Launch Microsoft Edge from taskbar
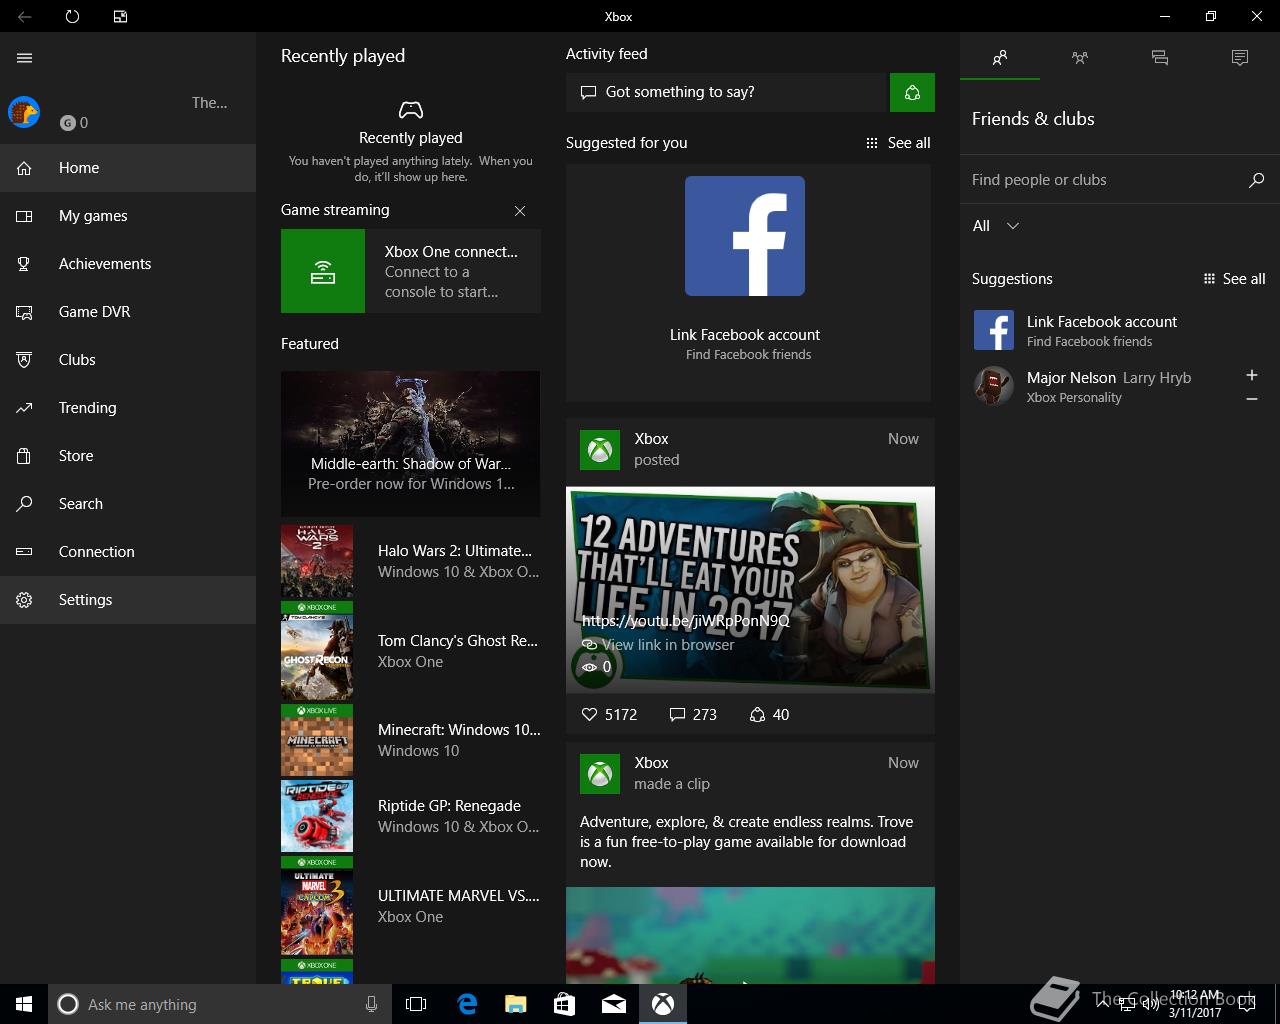The image size is (1280, 1024). pos(466,1004)
